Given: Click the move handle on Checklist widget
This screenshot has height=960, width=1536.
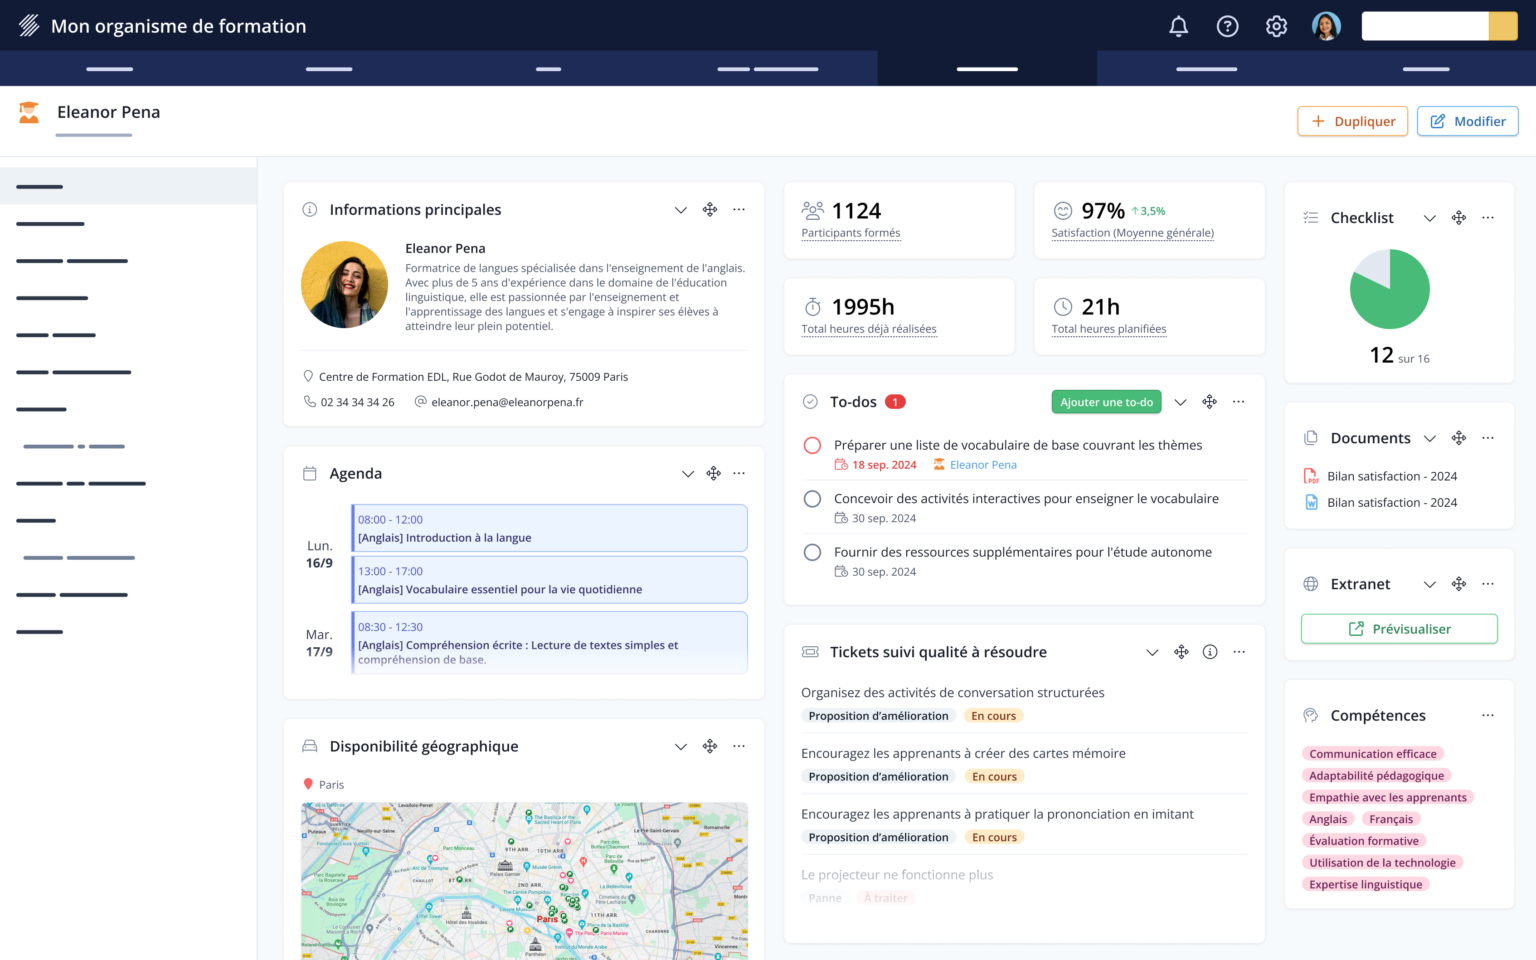Looking at the screenshot, I should click(1458, 218).
